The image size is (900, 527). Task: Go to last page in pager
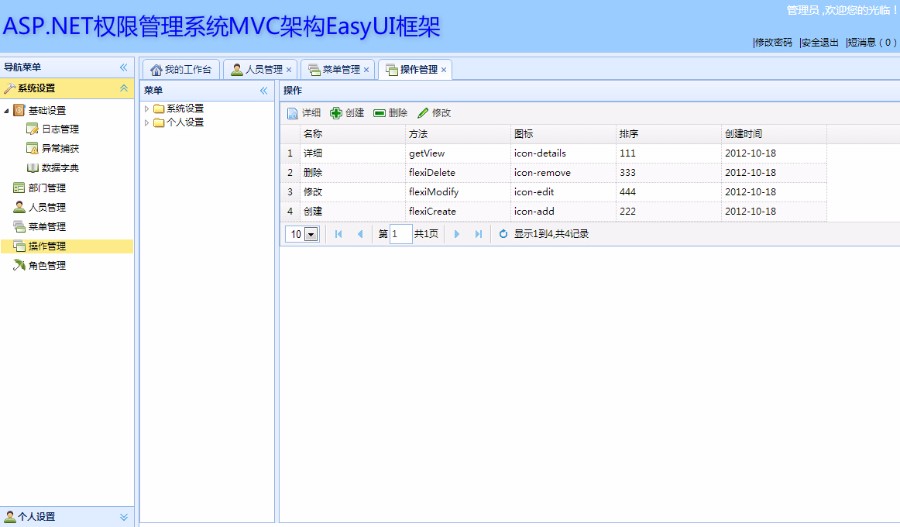tap(478, 234)
